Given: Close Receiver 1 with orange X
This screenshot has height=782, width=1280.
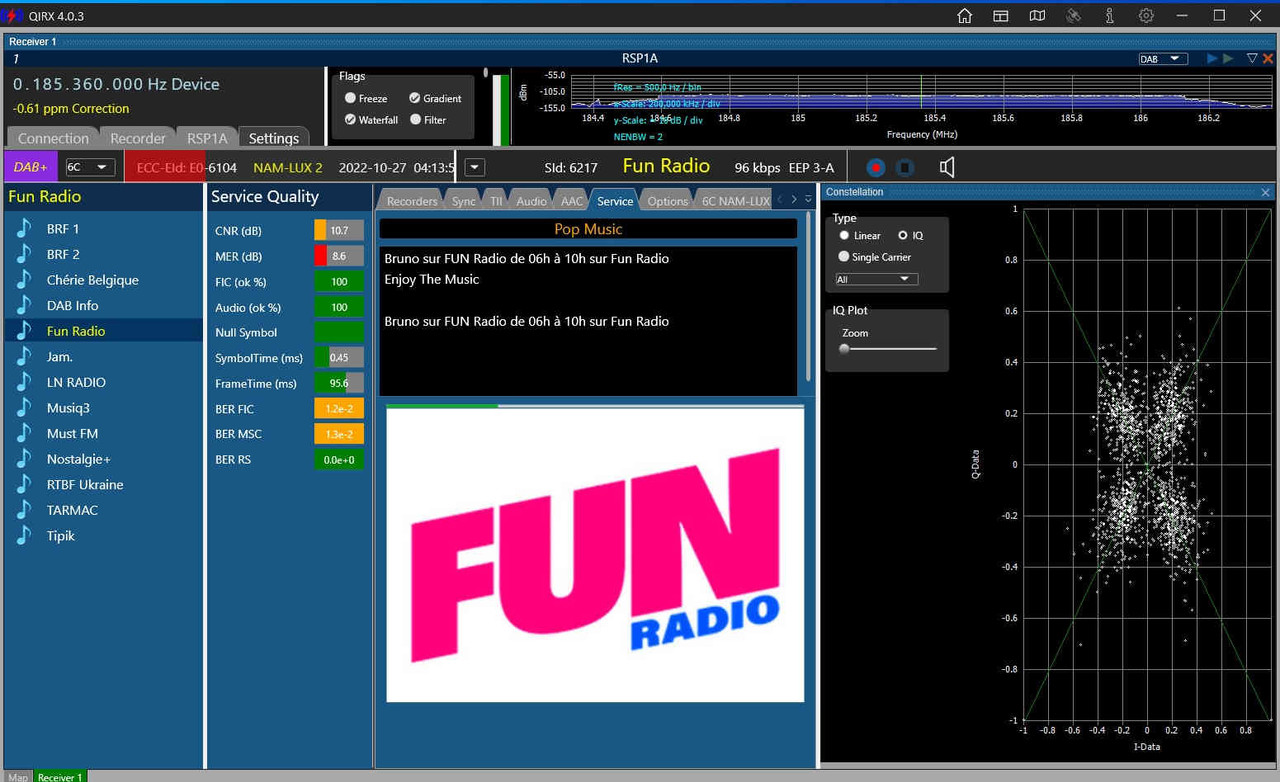Looking at the screenshot, I should click(1268, 59).
